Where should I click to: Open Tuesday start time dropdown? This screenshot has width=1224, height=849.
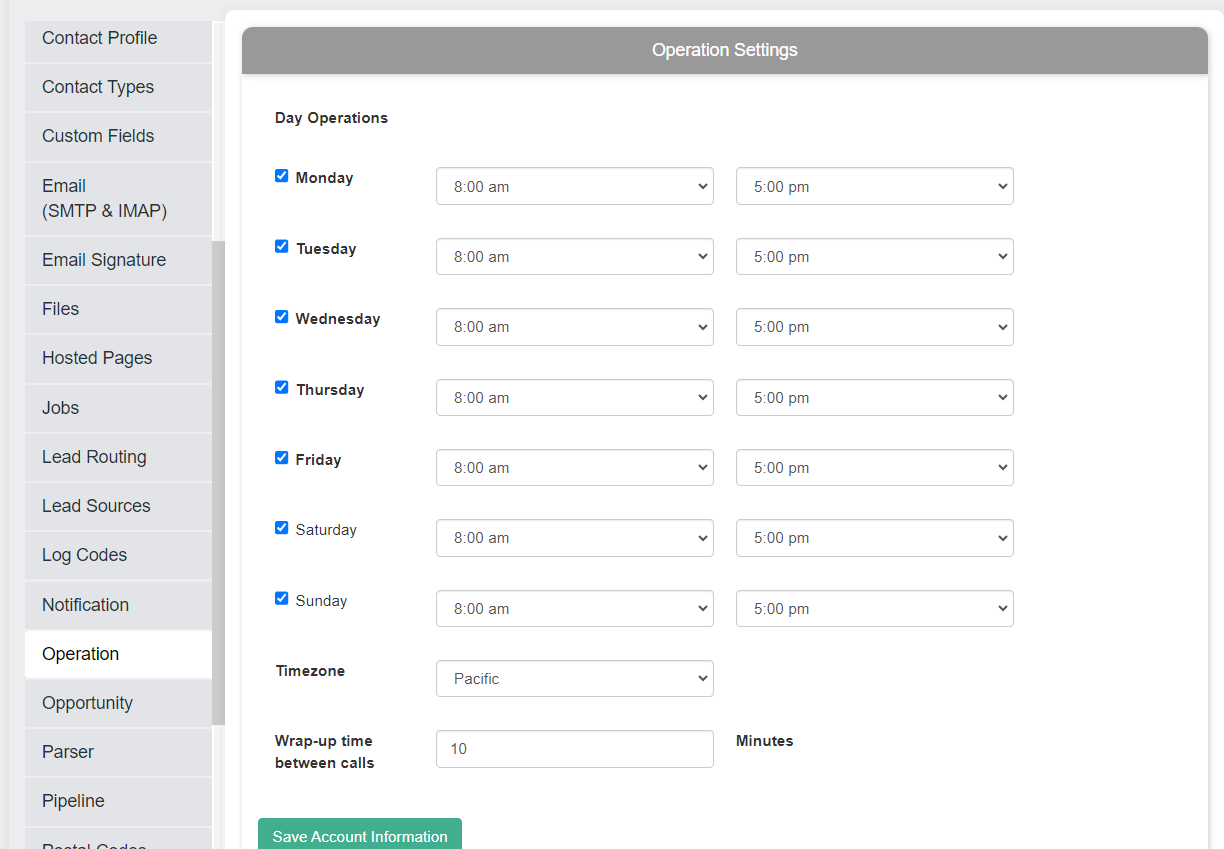point(575,257)
